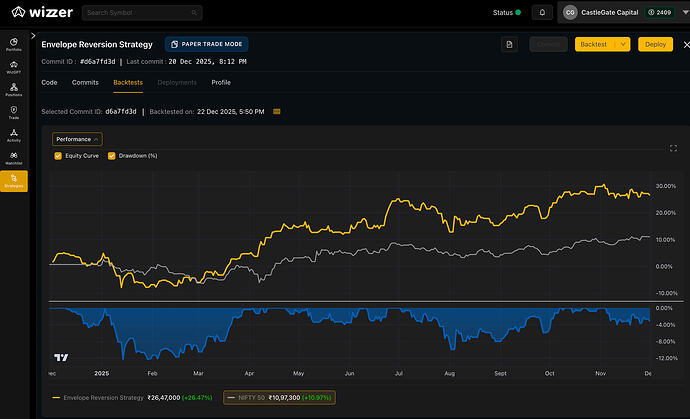Click the Backtest button
This screenshot has height=419, width=690.
[594, 44]
